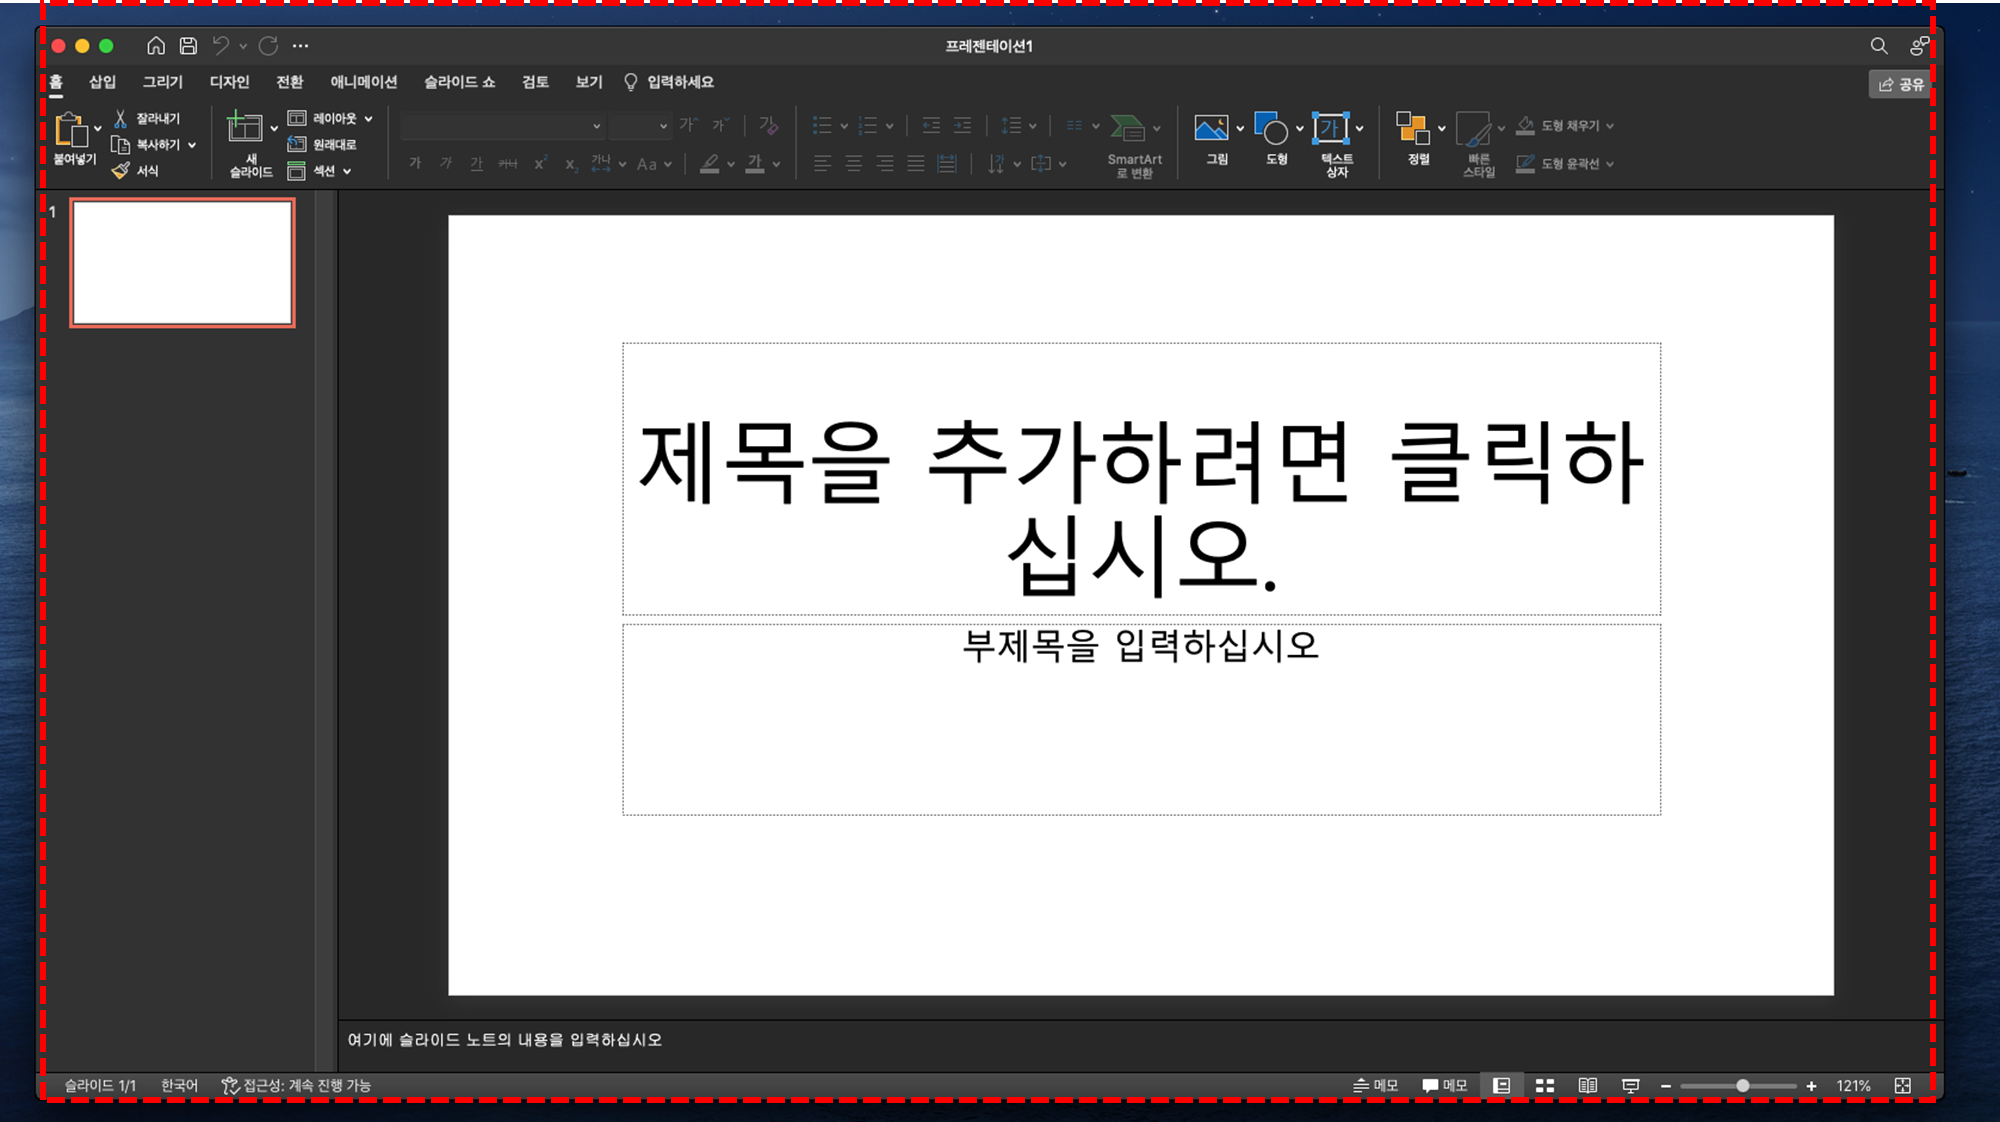This screenshot has width=2000, height=1122.
Task: Expand bullet list options arrow
Action: [x=844, y=126]
